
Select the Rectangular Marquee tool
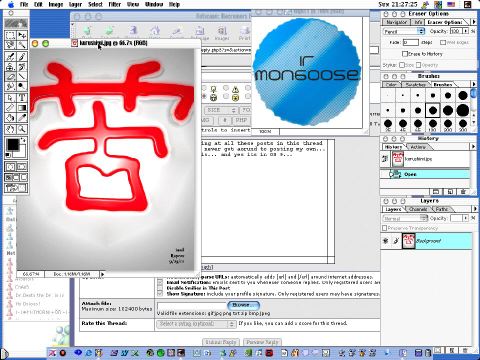[10, 35]
